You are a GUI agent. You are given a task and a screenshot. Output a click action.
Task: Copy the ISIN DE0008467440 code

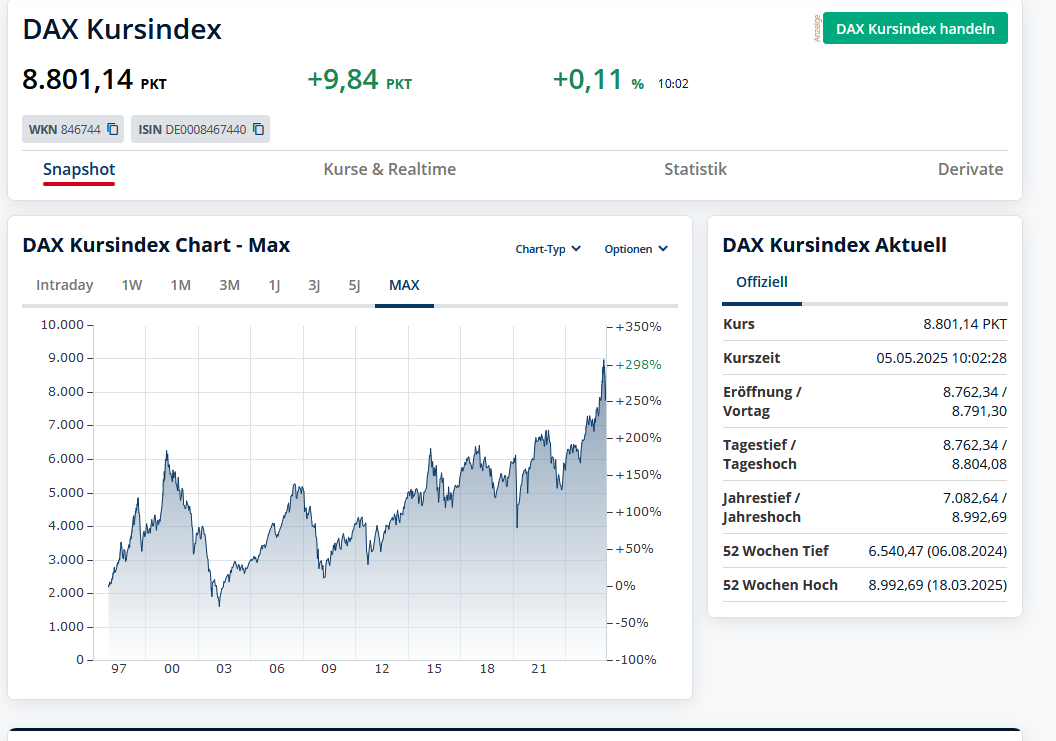pyautogui.click(x=259, y=129)
